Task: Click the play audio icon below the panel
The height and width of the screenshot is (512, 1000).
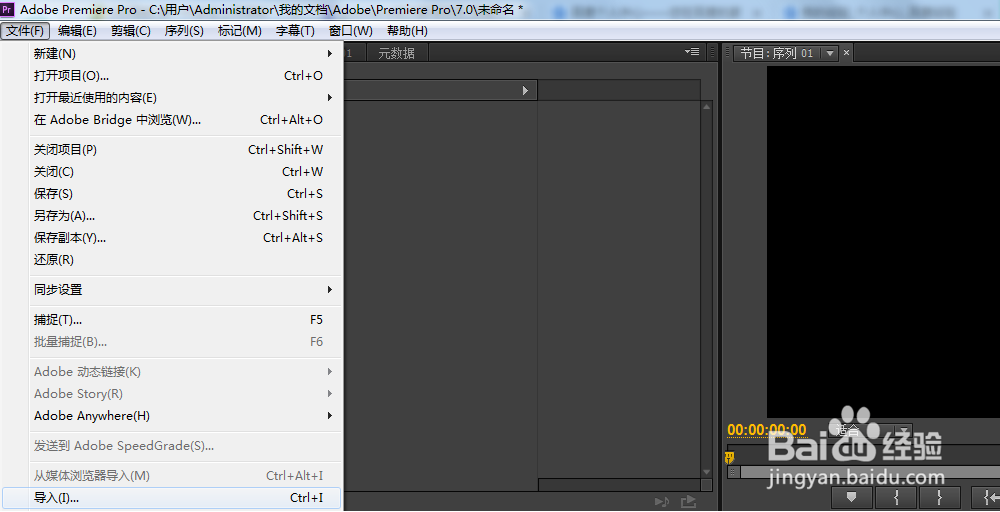Action: coord(663,502)
